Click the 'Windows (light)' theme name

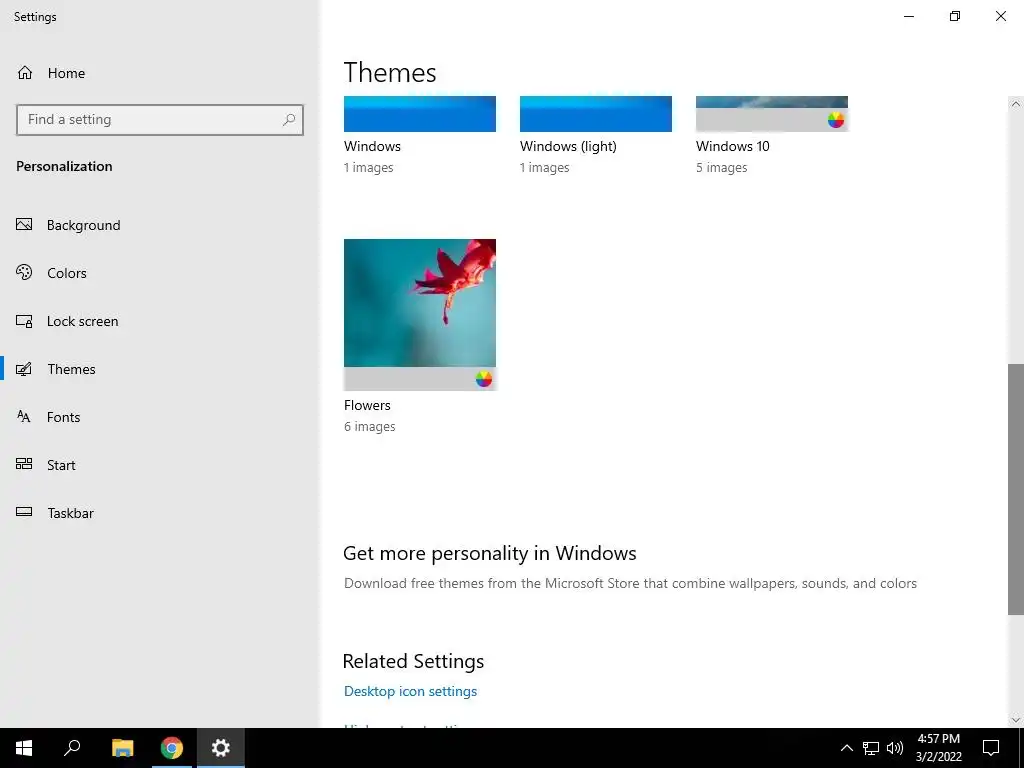[x=568, y=146]
